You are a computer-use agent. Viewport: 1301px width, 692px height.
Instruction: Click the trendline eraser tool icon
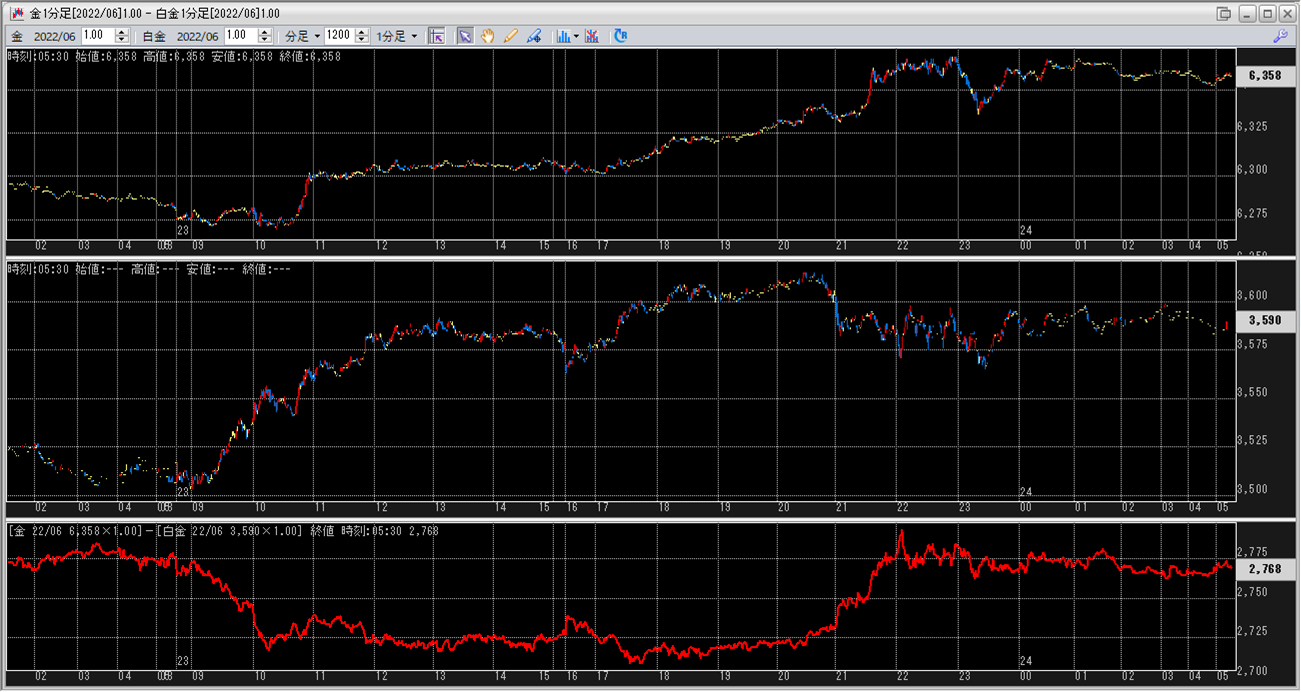coord(534,36)
